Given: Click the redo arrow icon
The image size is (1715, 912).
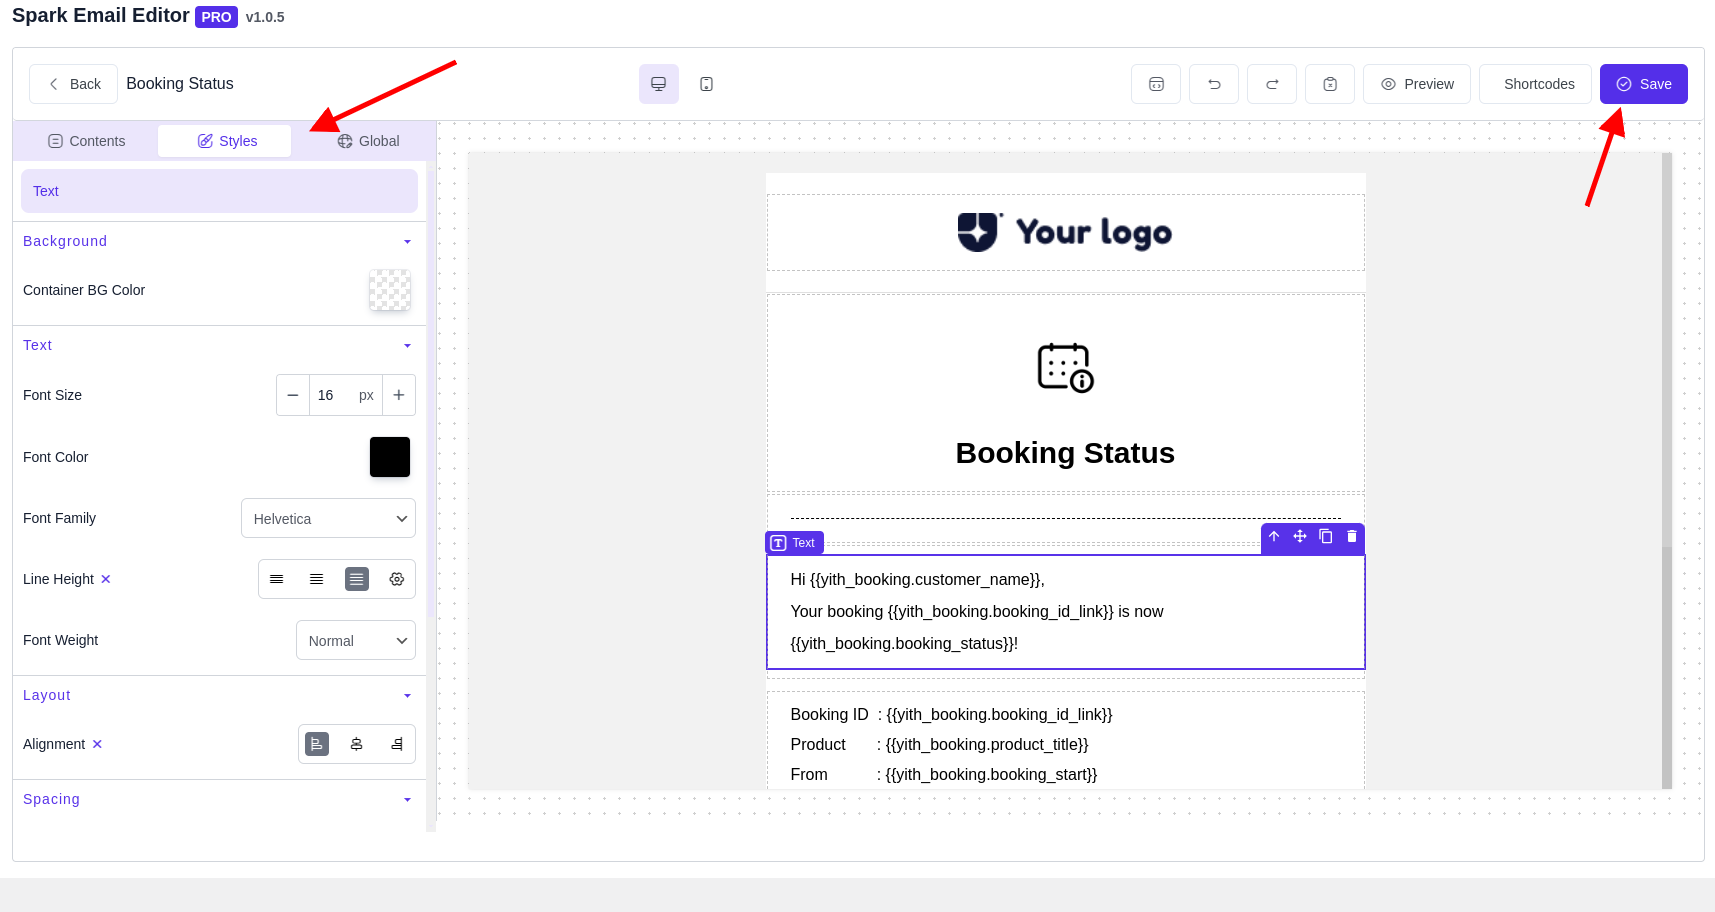Looking at the screenshot, I should 1271,84.
